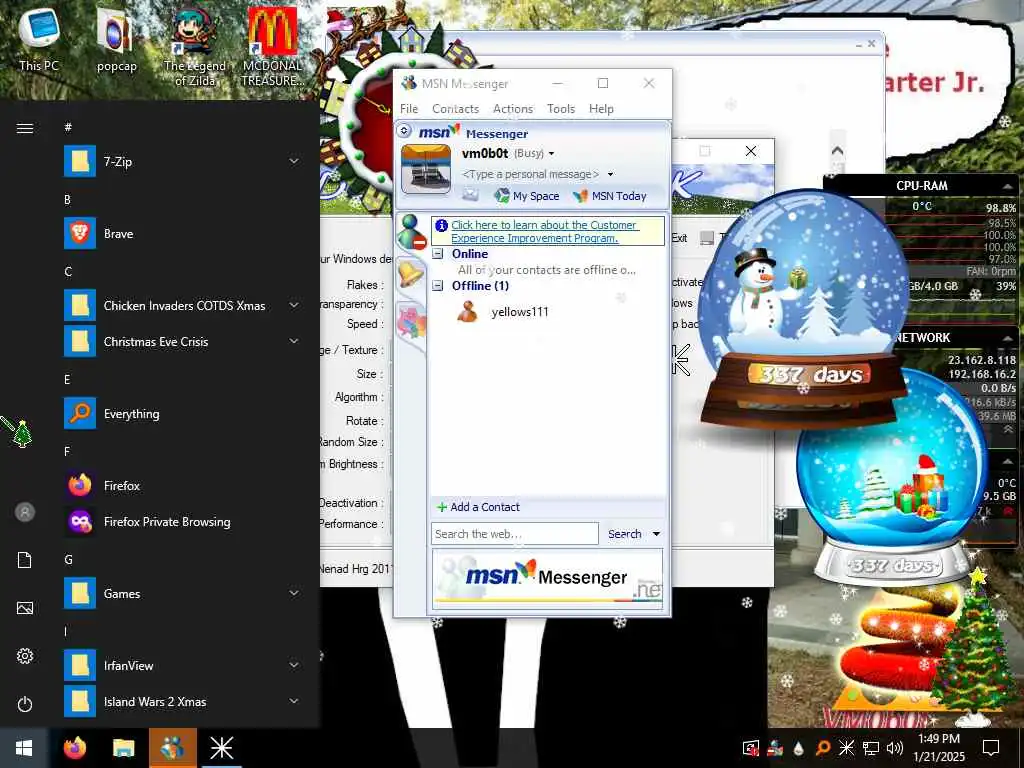This screenshot has height=768, width=1024.
Task: Open the vm0b0t Busy status dropdown
Action: 551,154
